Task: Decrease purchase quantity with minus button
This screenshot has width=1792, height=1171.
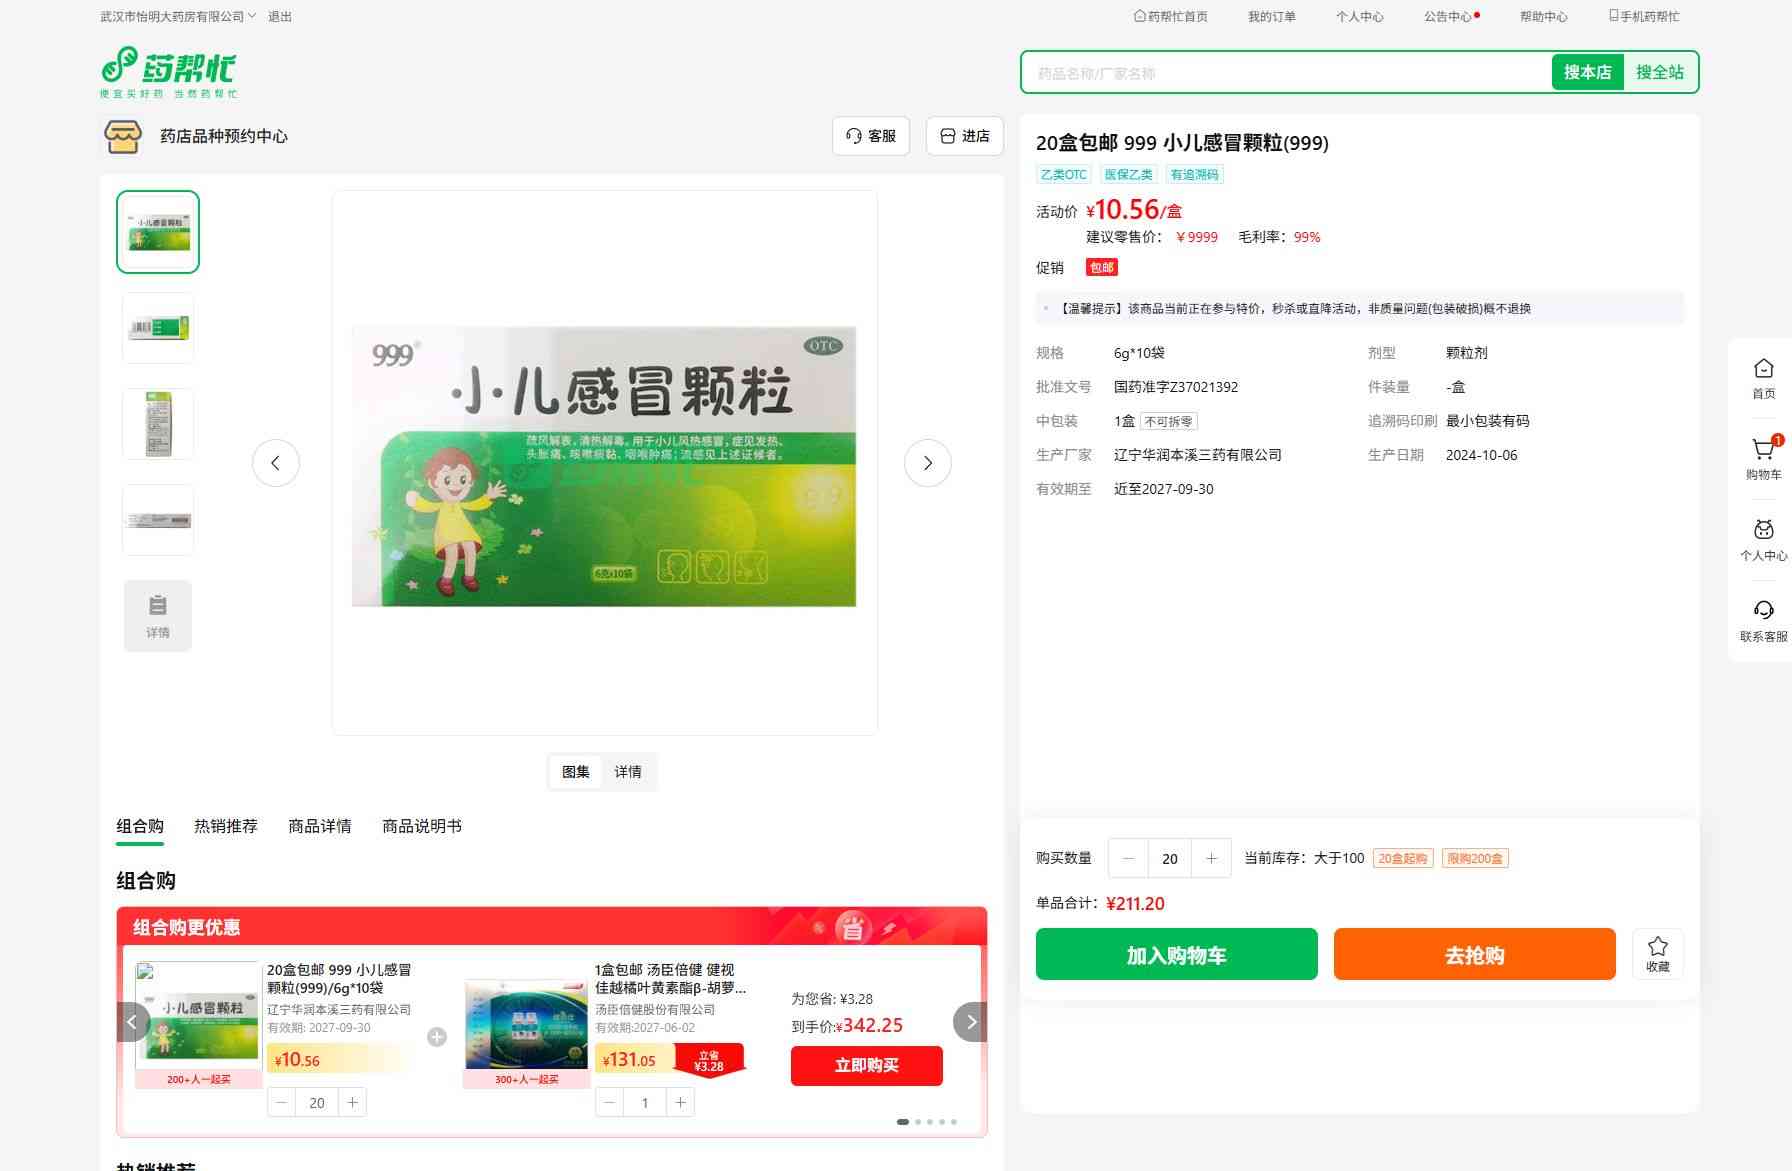Action: click(x=1129, y=858)
